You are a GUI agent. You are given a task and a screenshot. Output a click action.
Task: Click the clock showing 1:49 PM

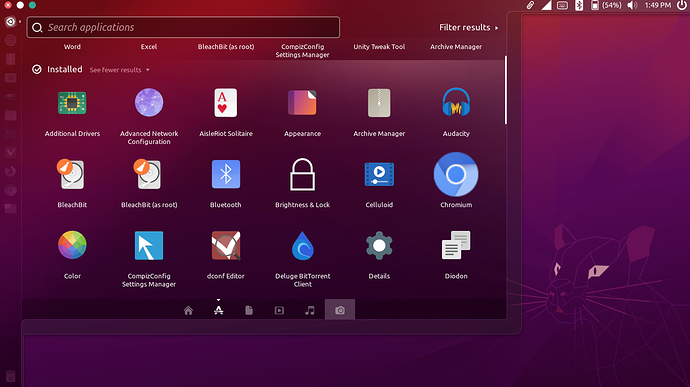tap(658, 5)
